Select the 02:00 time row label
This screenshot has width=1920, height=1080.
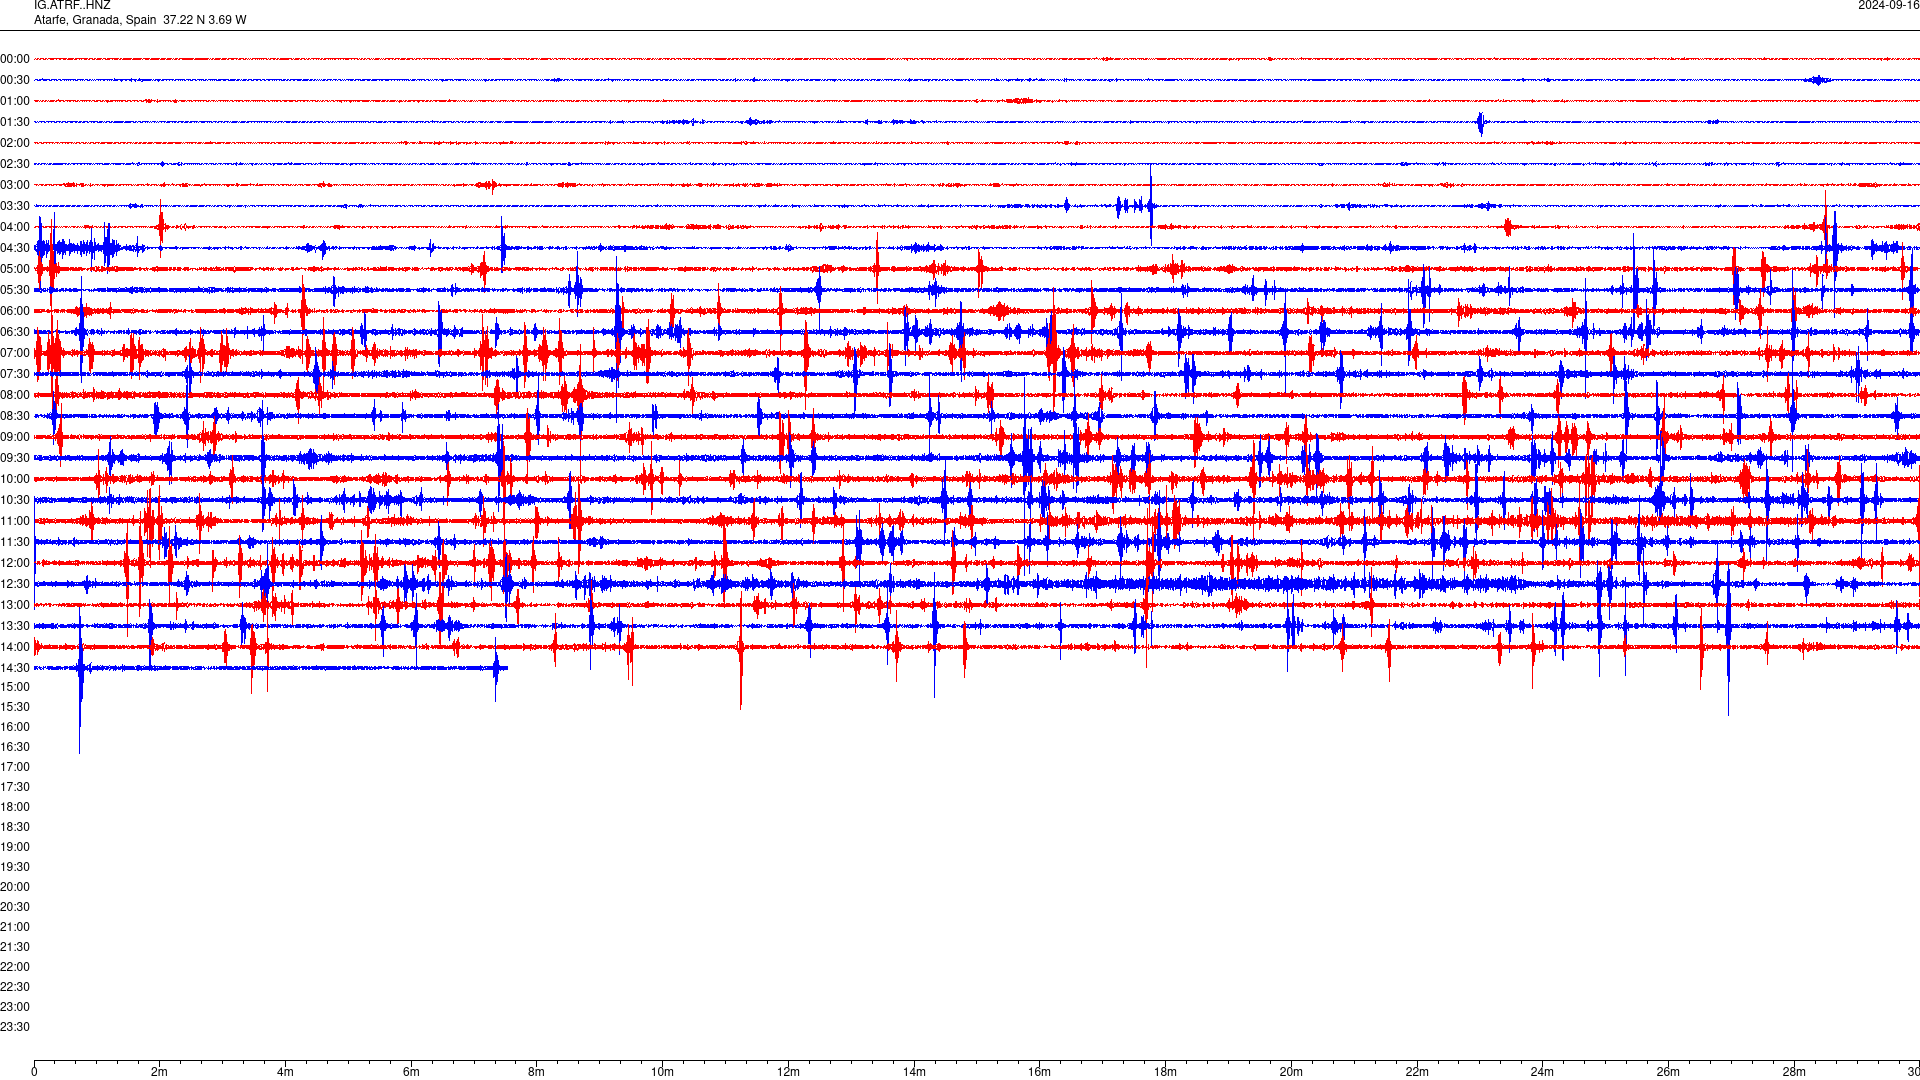[x=15, y=143]
